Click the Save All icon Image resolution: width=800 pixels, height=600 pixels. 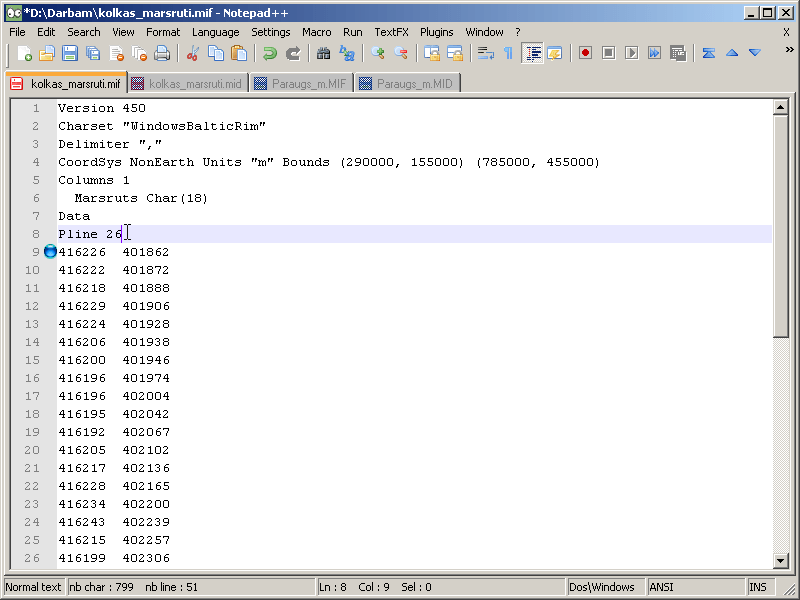click(x=93, y=53)
